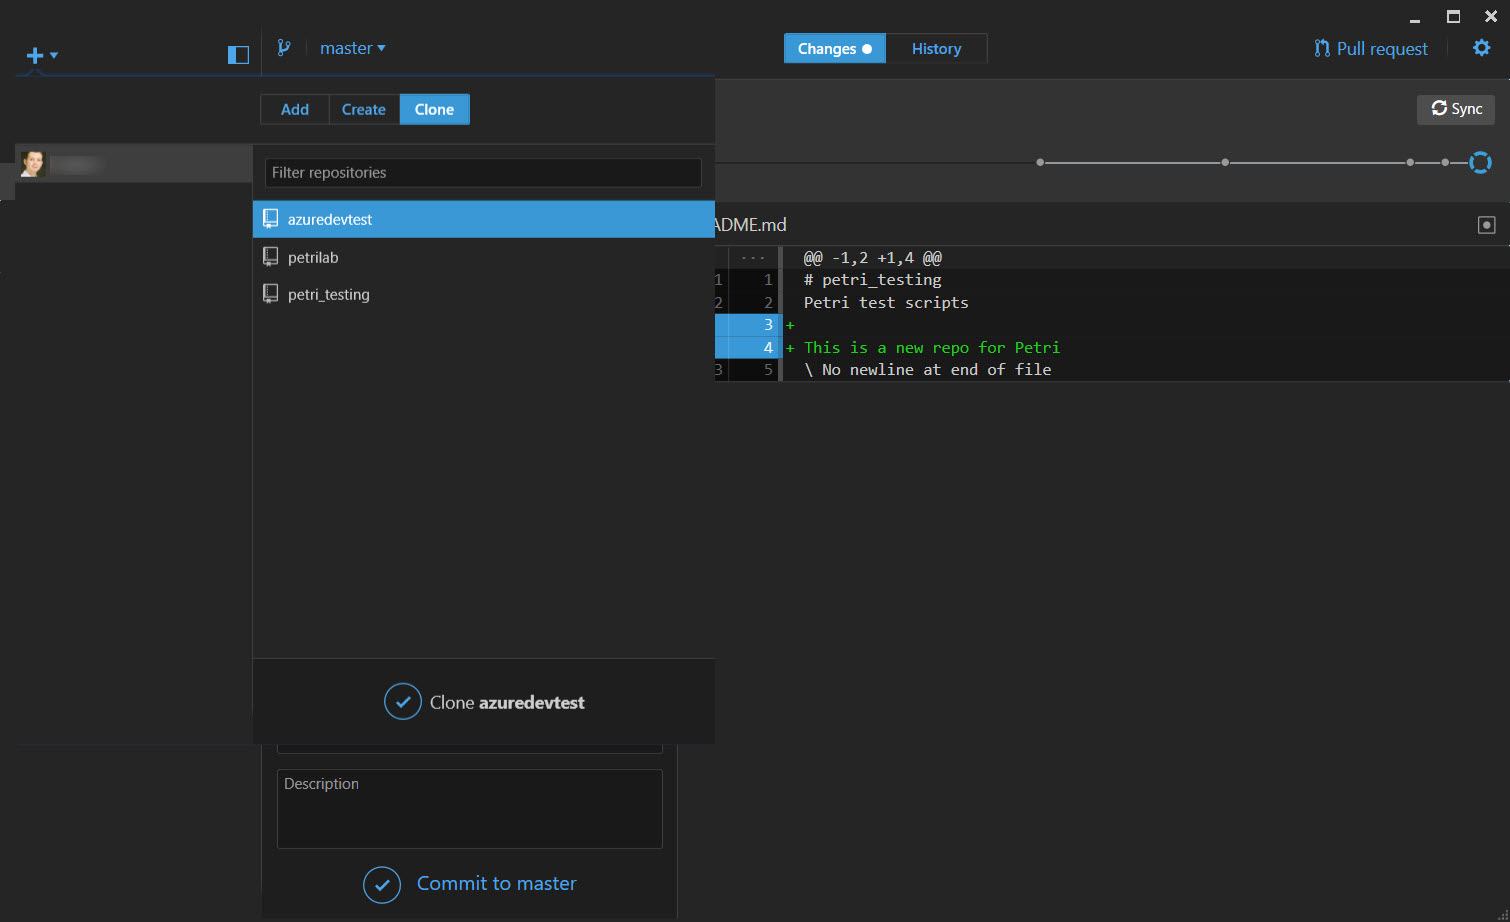Select added line 3 in diff gutter
This screenshot has width=1510, height=922.
coord(748,325)
